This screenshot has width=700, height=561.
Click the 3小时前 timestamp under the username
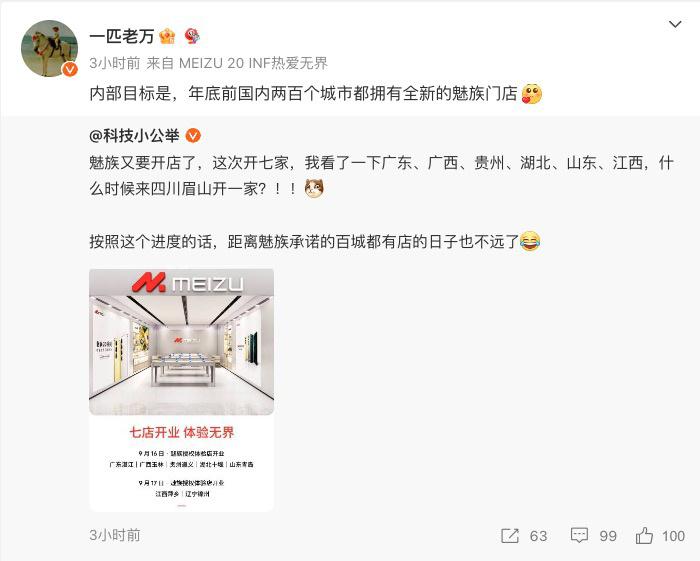click(x=115, y=63)
